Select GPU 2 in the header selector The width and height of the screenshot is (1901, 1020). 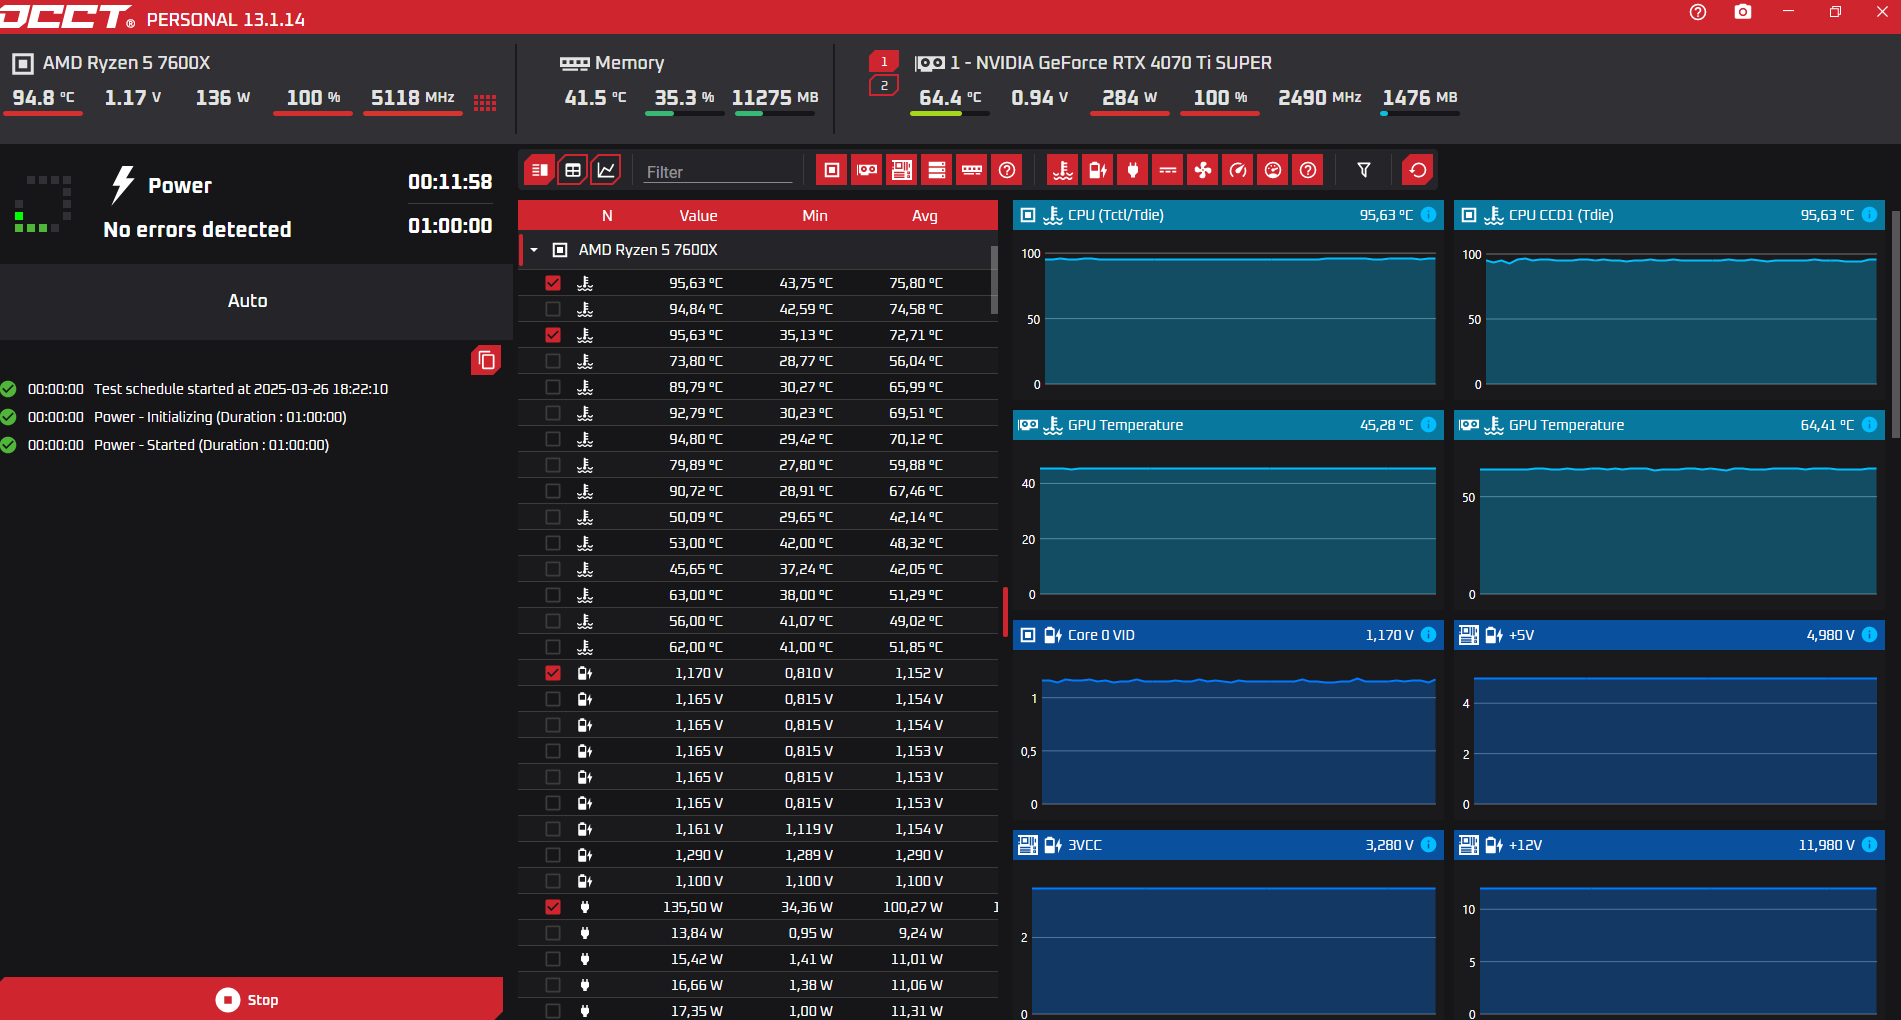click(884, 86)
